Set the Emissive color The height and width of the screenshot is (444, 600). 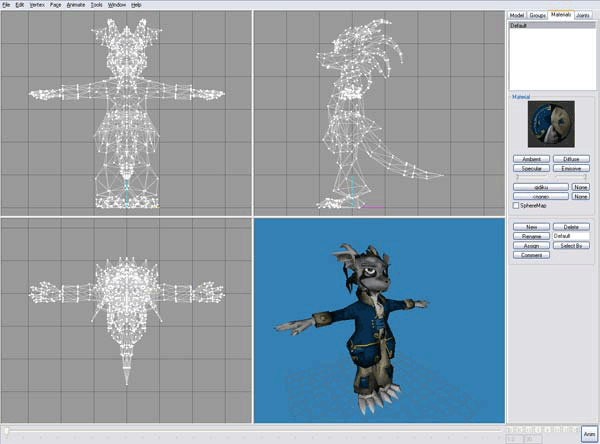(571, 168)
